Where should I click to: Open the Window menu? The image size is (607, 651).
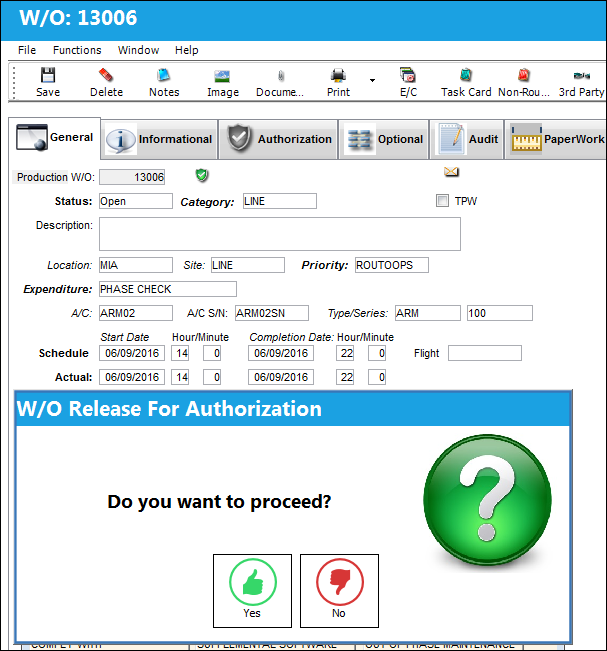(x=138, y=50)
